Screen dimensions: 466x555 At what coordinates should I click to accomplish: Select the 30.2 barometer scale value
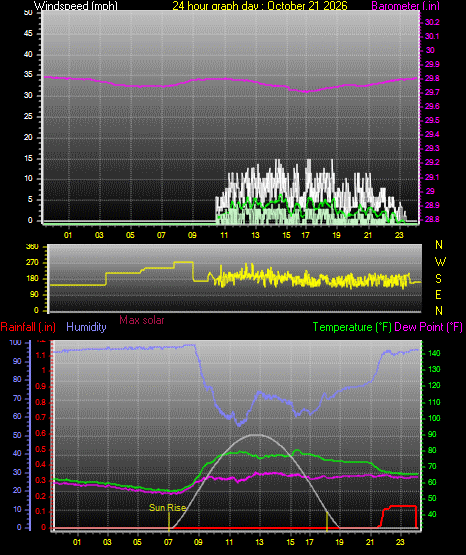pos(432,22)
